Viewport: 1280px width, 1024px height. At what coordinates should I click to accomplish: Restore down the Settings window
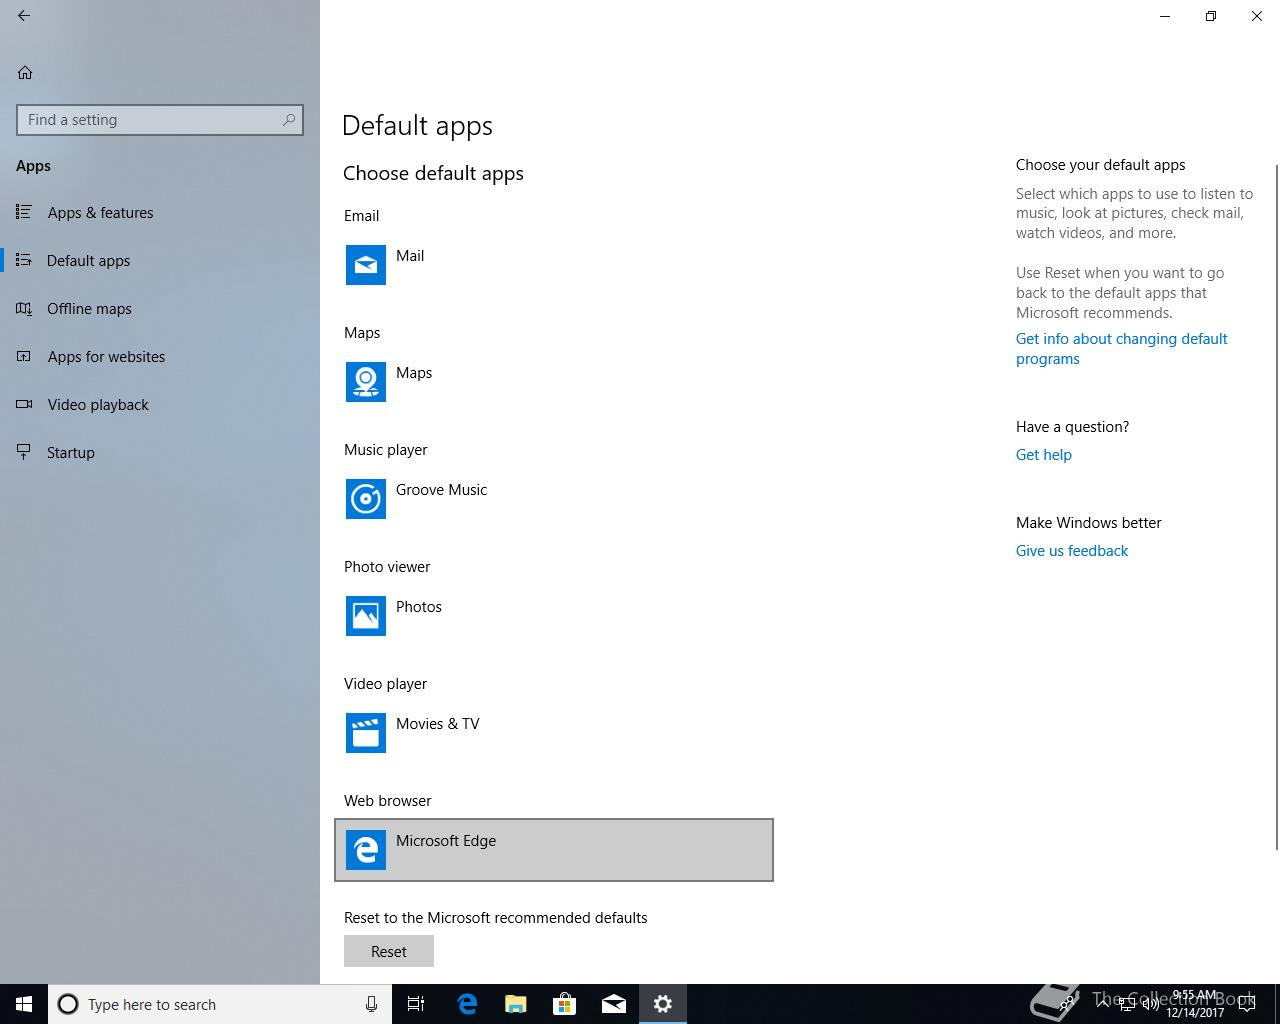(1211, 16)
